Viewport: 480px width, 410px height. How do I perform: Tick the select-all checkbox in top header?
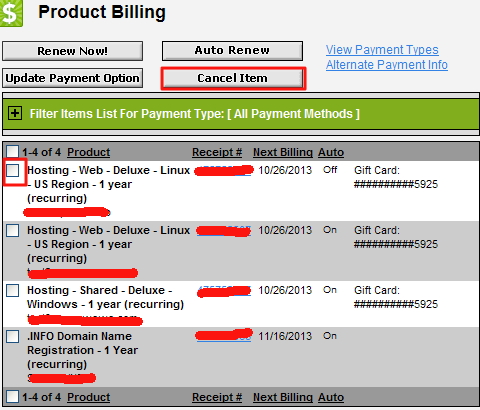[x=12, y=151]
